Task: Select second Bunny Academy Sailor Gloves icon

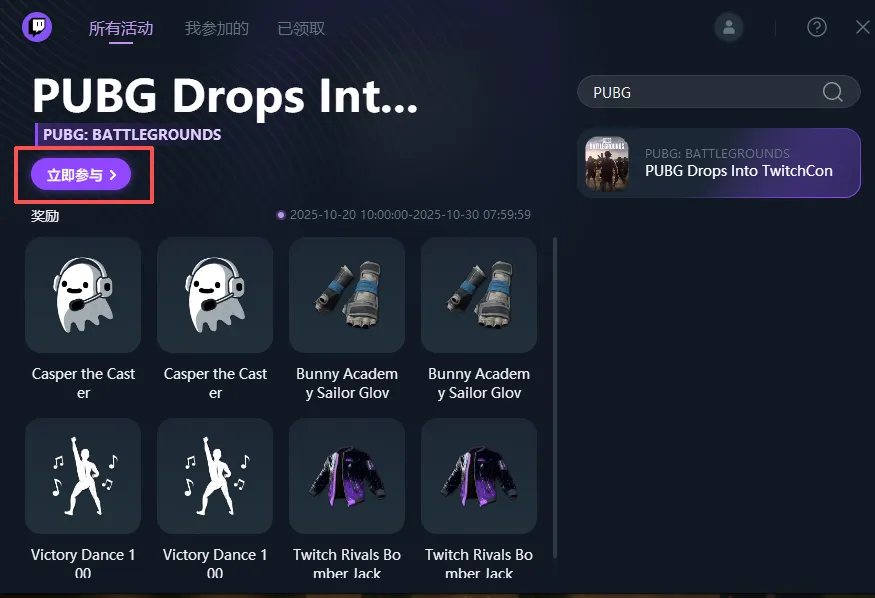Action: (479, 295)
